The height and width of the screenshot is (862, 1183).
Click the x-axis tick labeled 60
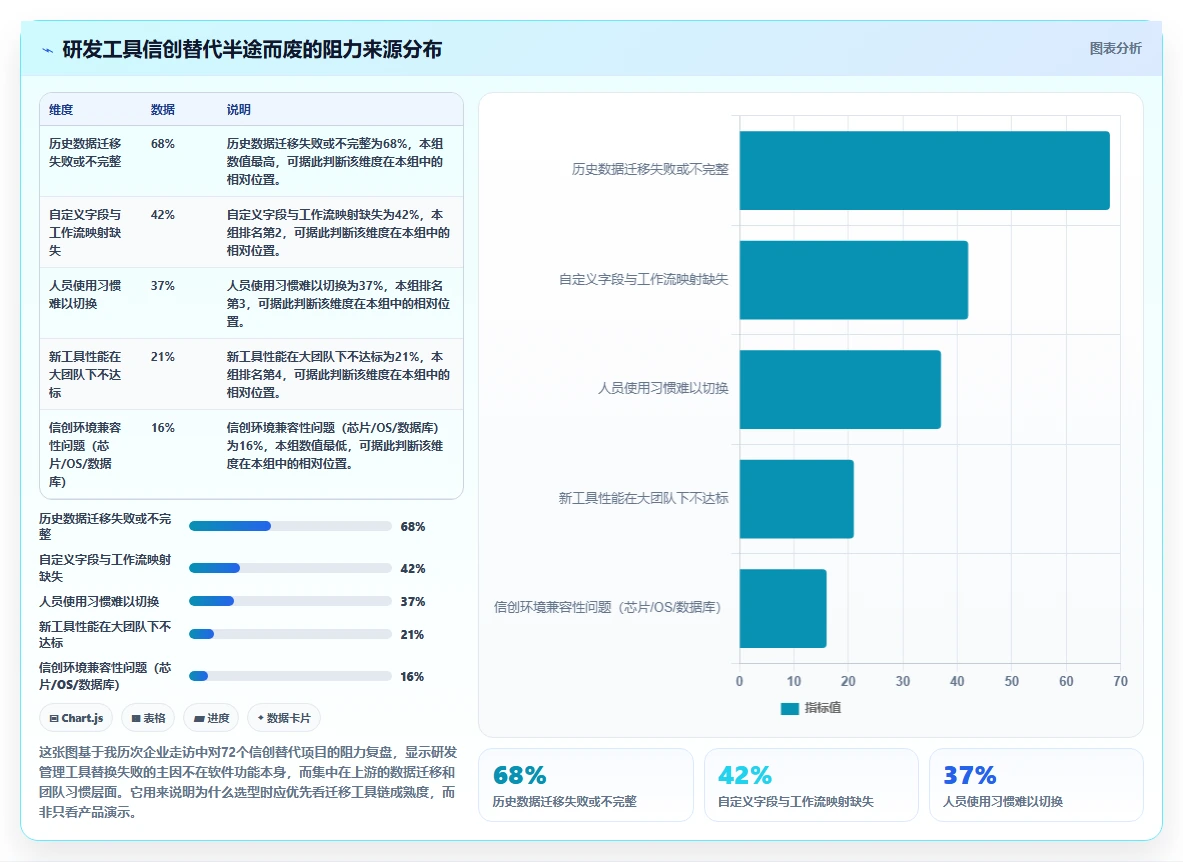pyautogui.click(x=1066, y=681)
